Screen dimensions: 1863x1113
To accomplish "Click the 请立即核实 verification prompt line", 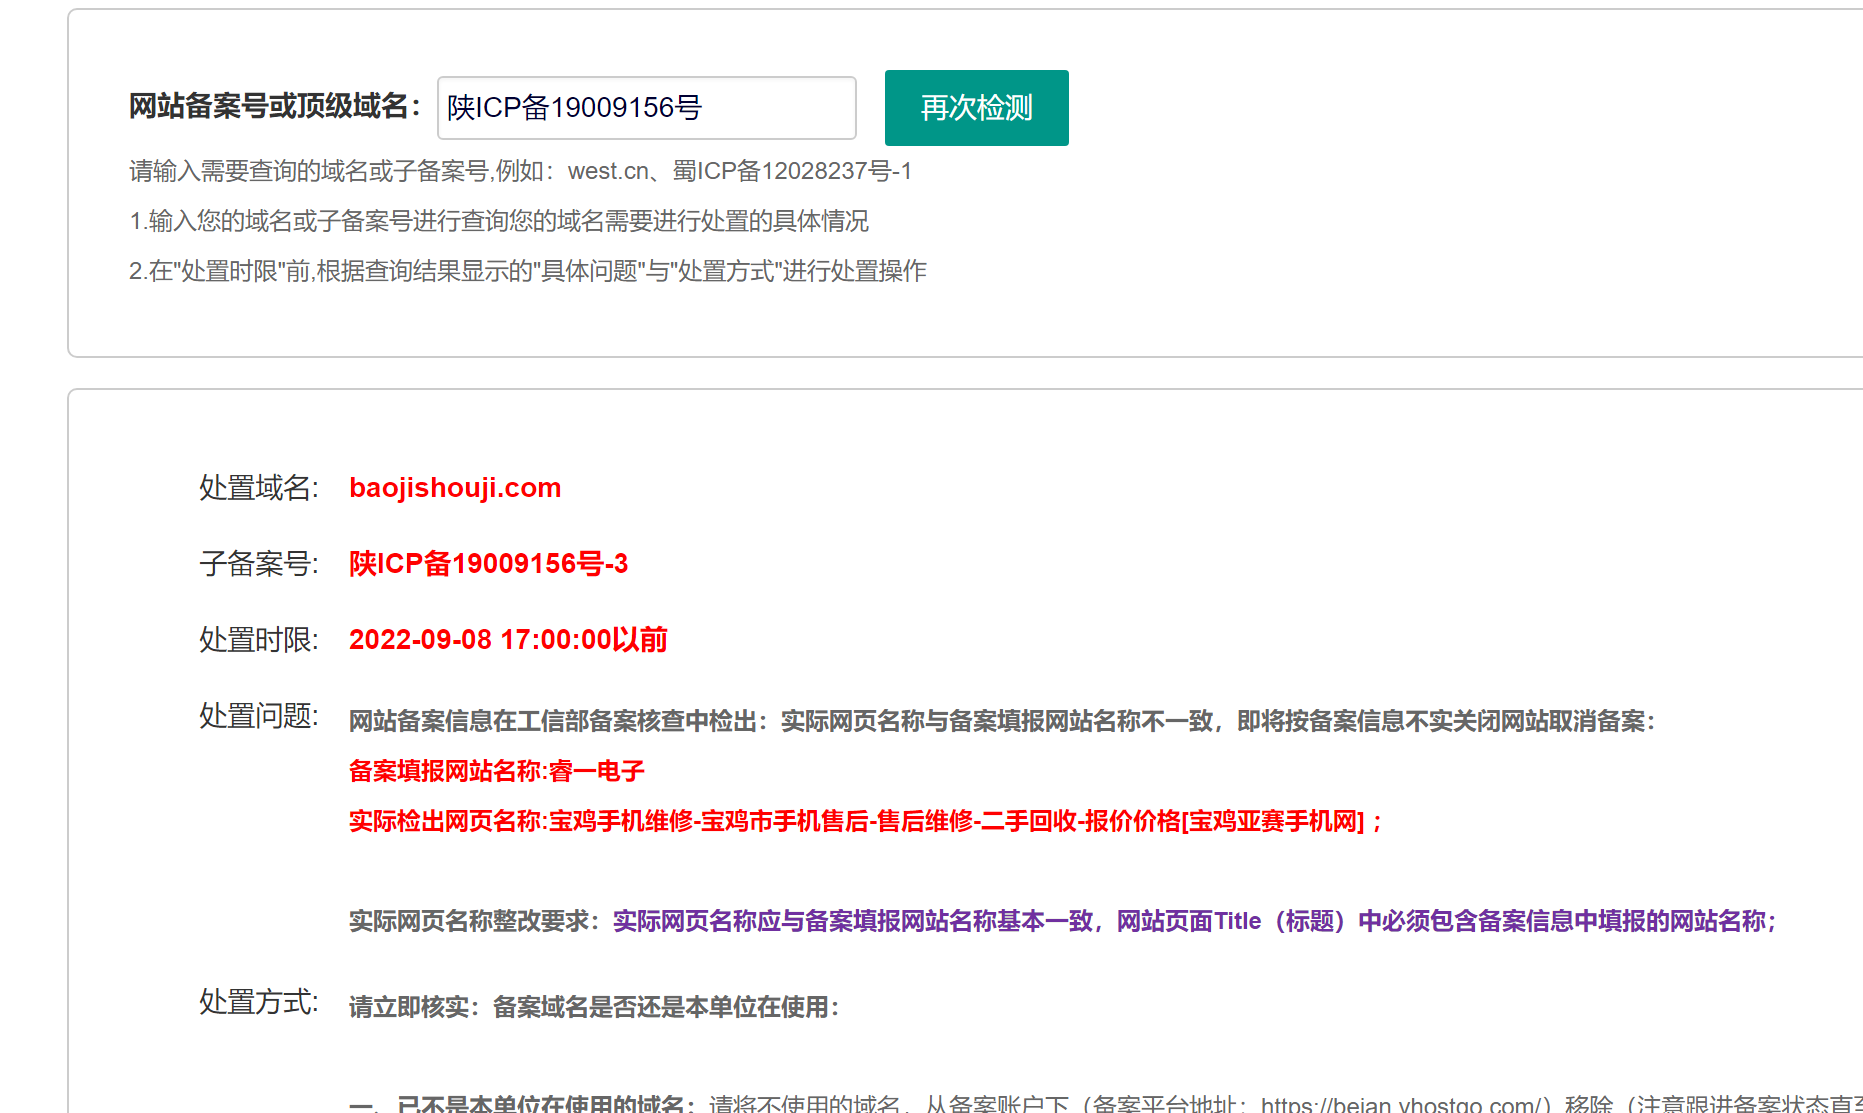I will pos(594,1007).
